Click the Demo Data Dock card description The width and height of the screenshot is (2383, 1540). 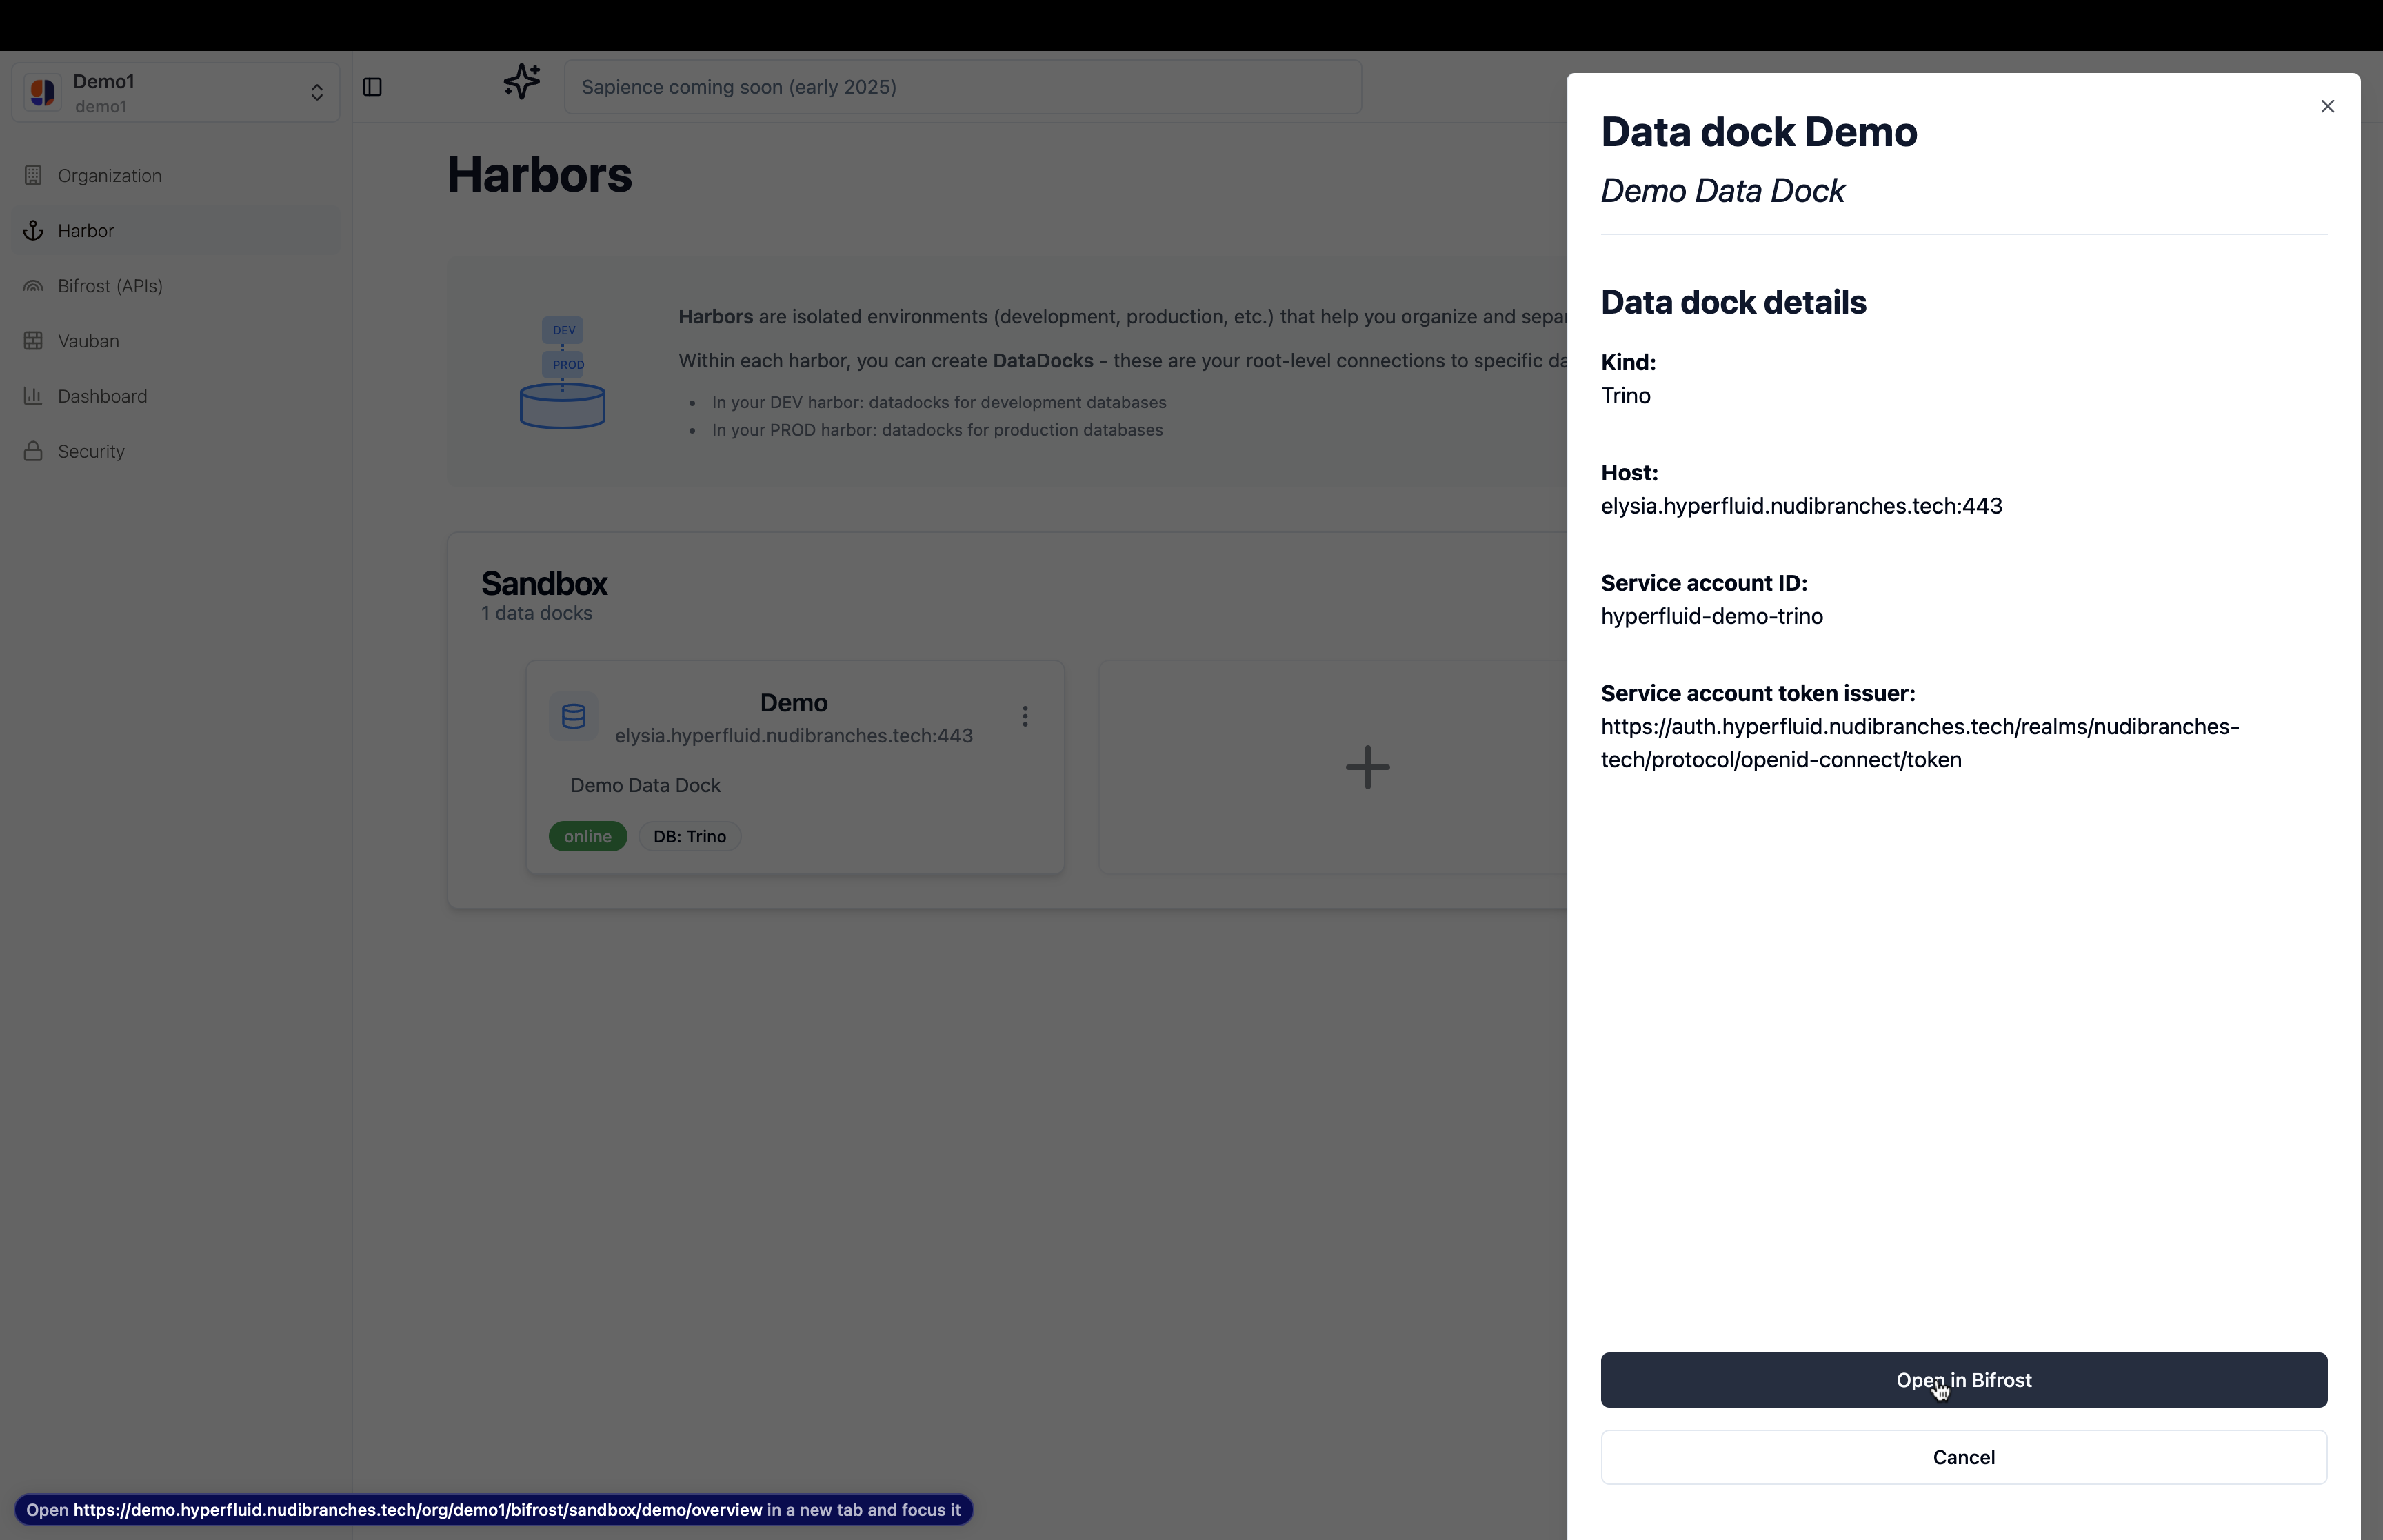pos(646,786)
